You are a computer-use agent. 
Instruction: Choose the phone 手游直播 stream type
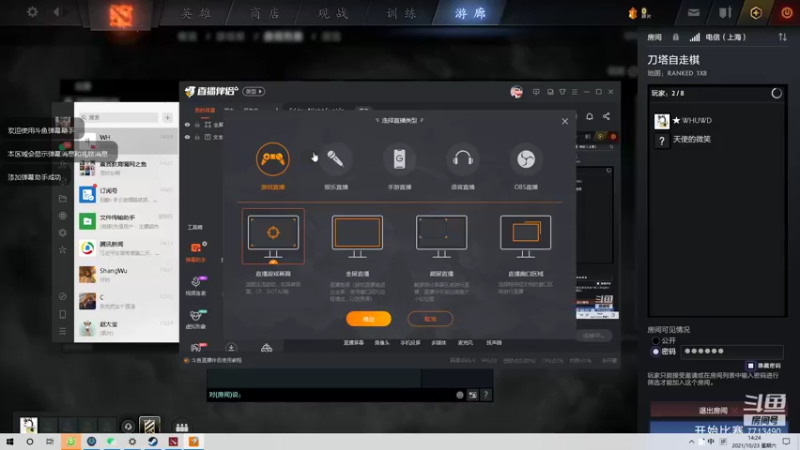pyautogui.click(x=399, y=159)
